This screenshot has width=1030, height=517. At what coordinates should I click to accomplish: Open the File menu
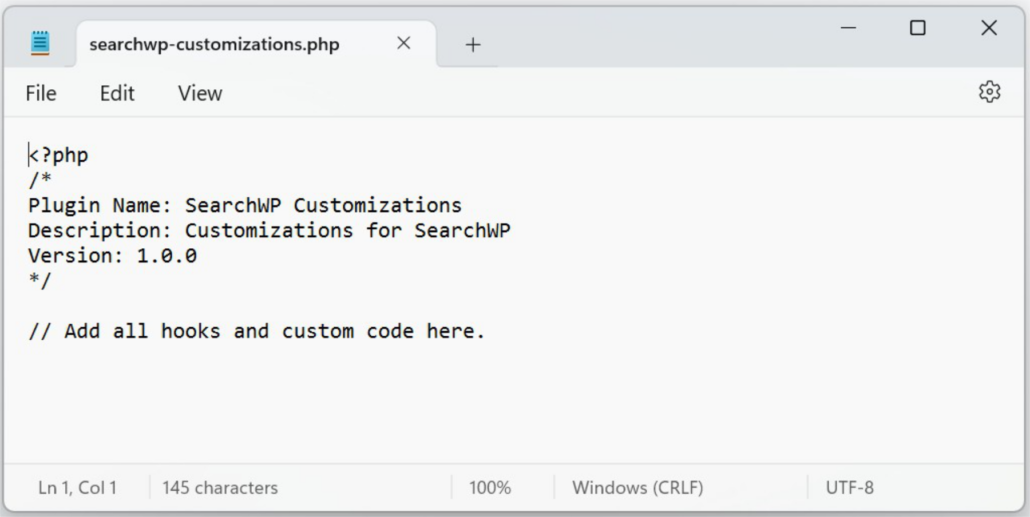(x=41, y=93)
